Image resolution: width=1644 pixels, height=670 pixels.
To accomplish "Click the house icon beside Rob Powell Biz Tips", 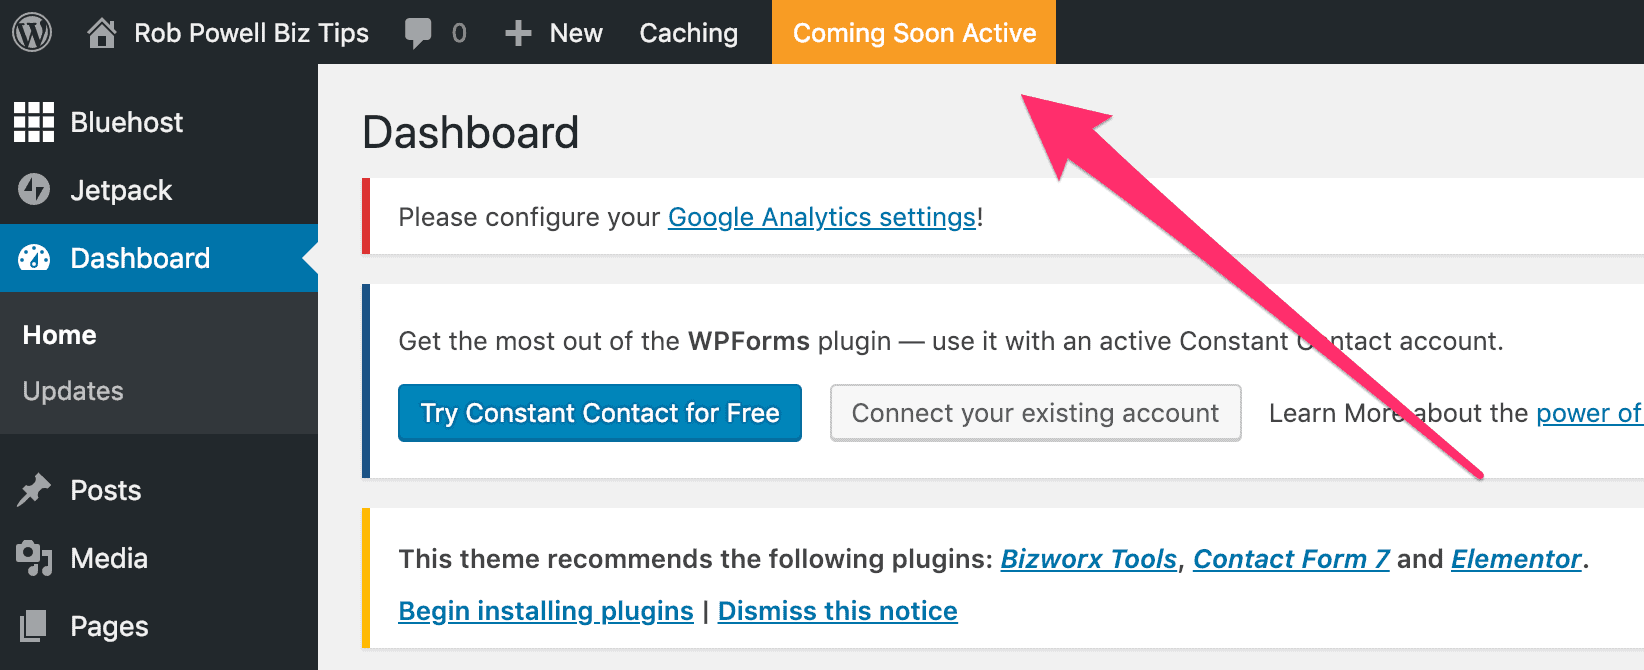I will [100, 31].
